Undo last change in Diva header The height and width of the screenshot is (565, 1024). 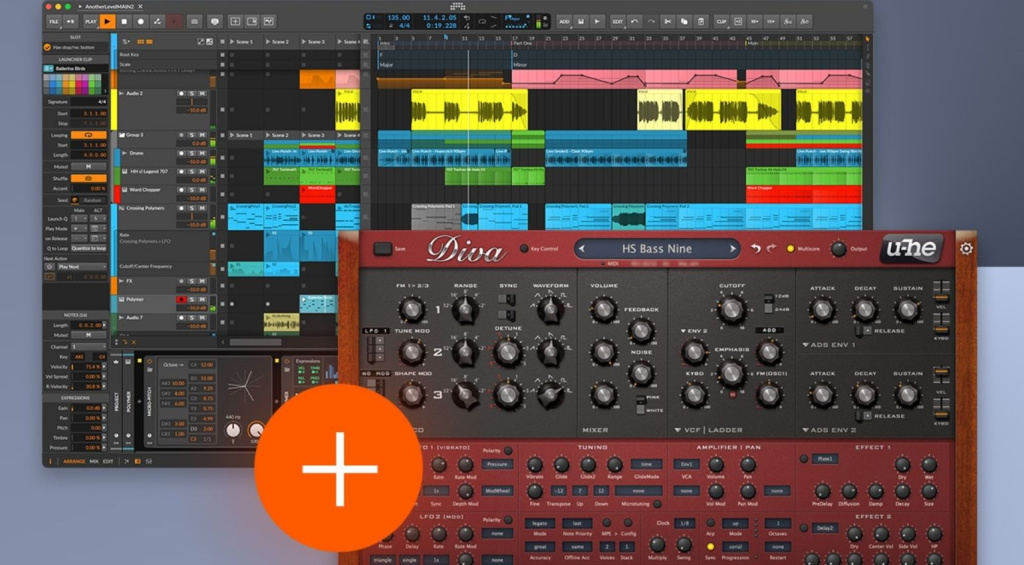coord(756,248)
